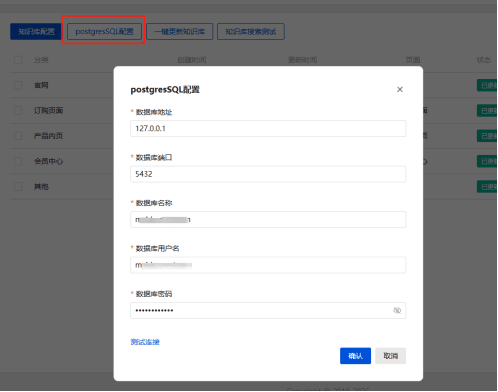
Task: Open the postgresSQL配置 button
Action: point(104,32)
